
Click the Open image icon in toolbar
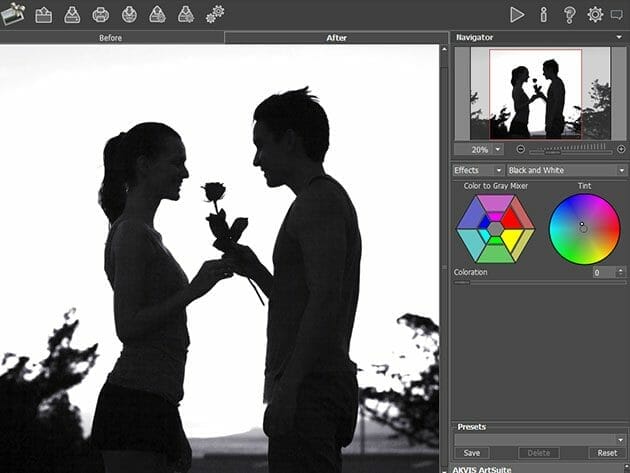tap(43, 14)
